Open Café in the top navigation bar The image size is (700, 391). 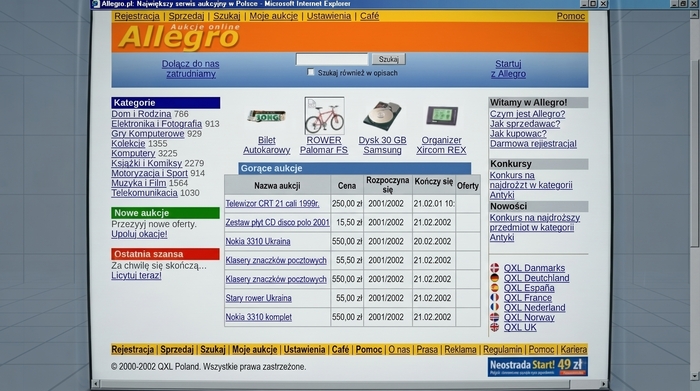click(x=369, y=16)
